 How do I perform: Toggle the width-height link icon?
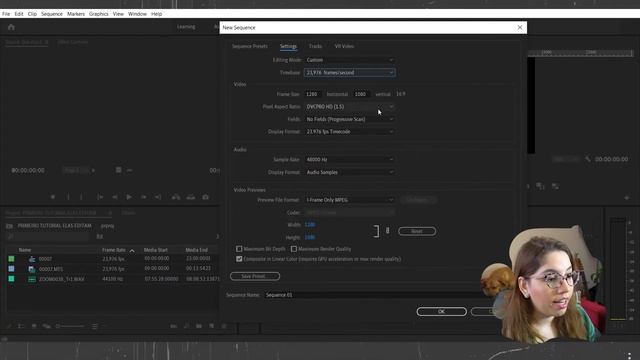click(x=387, y=231)
